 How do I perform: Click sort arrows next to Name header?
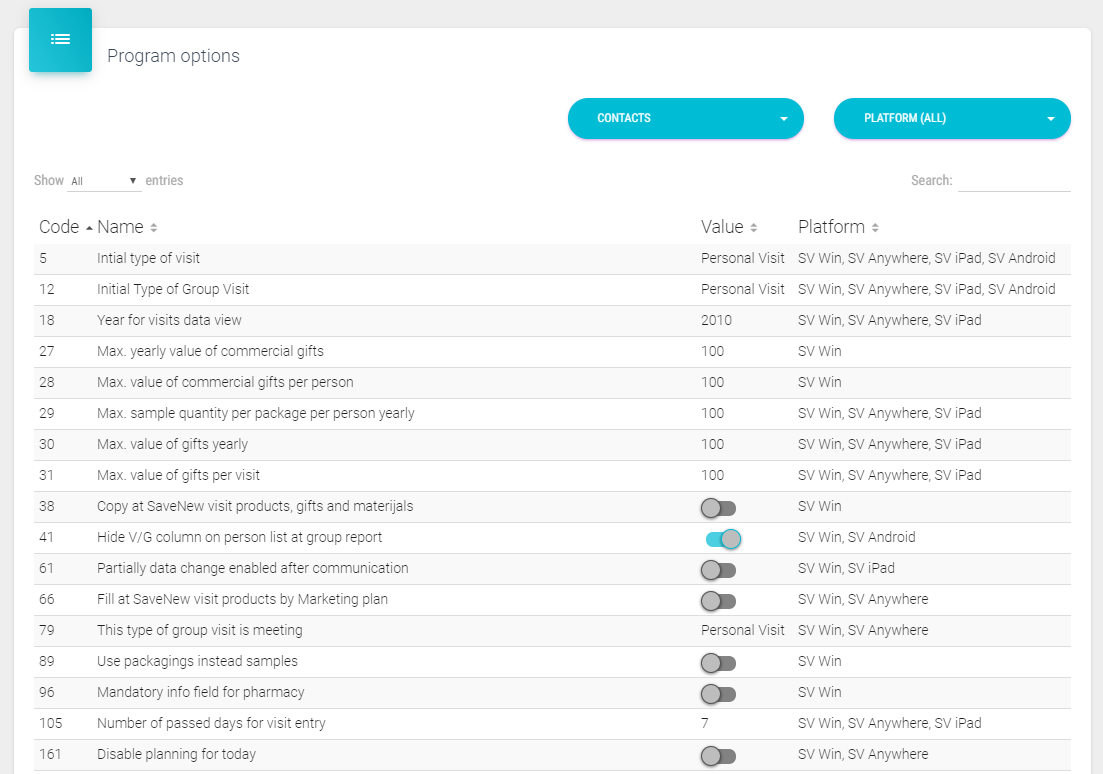(x=154, y=228)
